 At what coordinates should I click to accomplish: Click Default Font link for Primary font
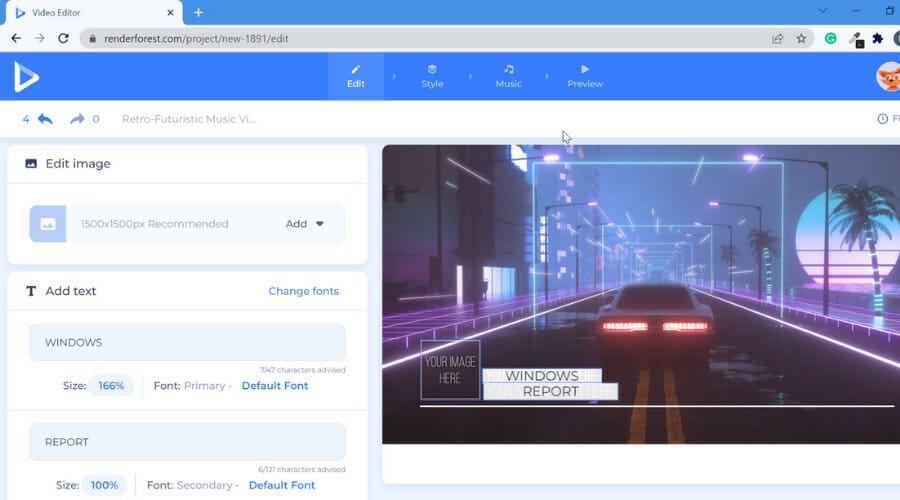[x=275, y=385]
